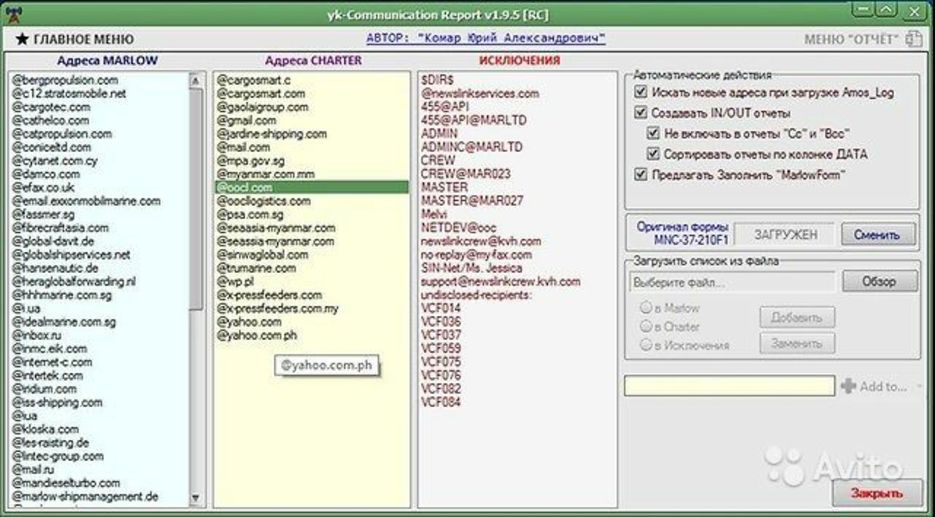
Task: Select @email.exxonmobilmarine.com entry
Action: (x=86, y=202)
